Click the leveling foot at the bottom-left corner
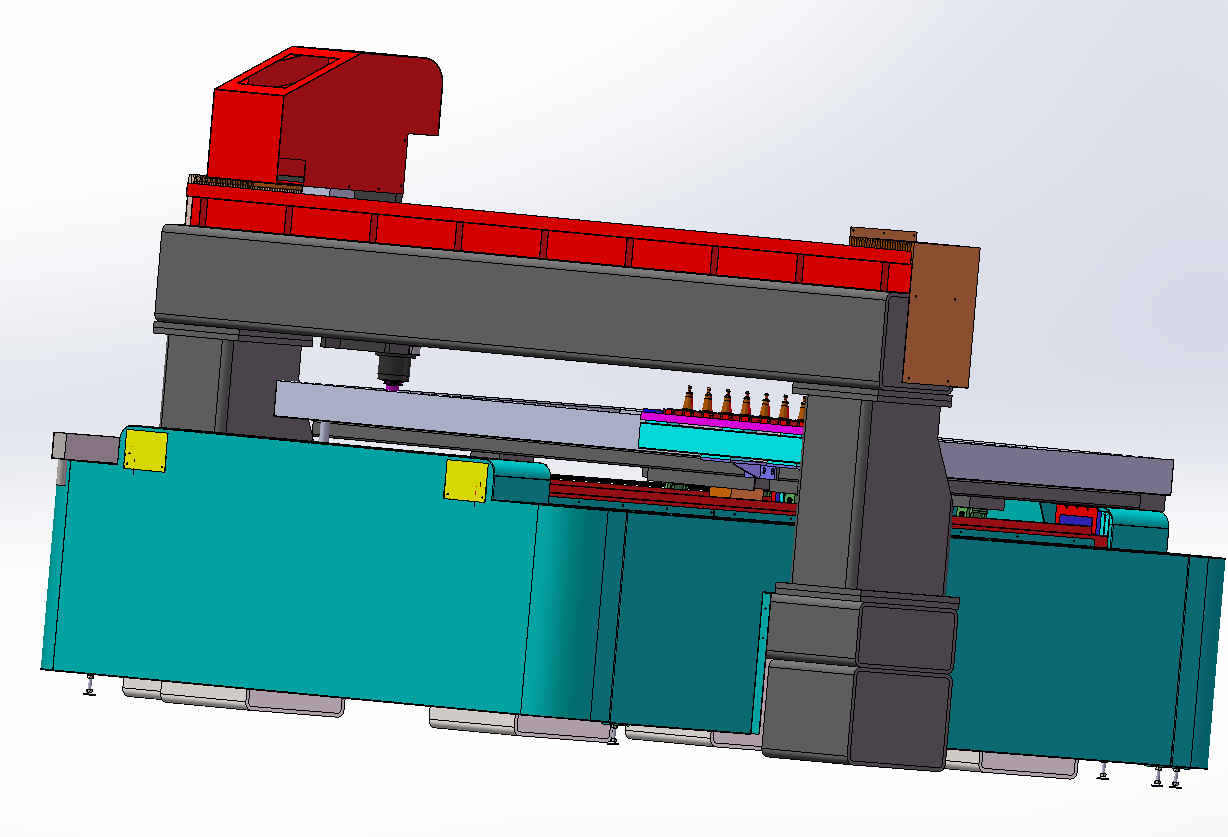Screen dimensions: 1228x837 coord(89,685)
